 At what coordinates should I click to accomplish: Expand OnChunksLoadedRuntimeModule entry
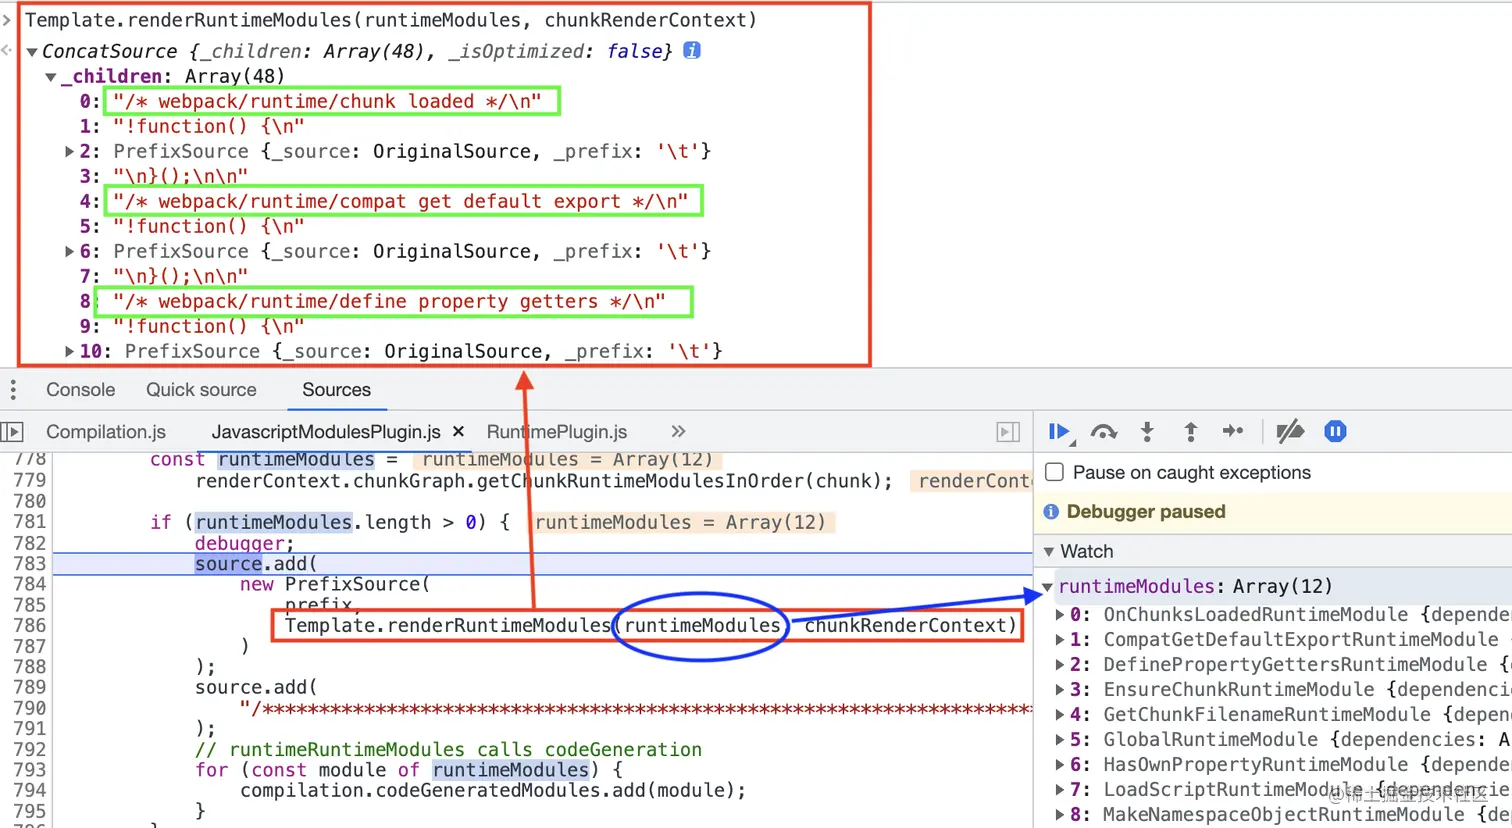coord(1060,615)
